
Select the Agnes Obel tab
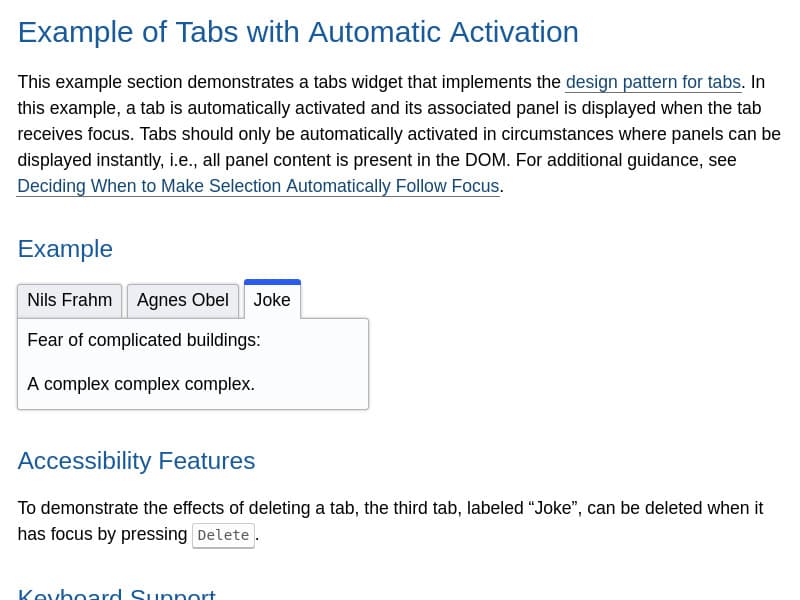pyautogui.click(x=182, y=300)
